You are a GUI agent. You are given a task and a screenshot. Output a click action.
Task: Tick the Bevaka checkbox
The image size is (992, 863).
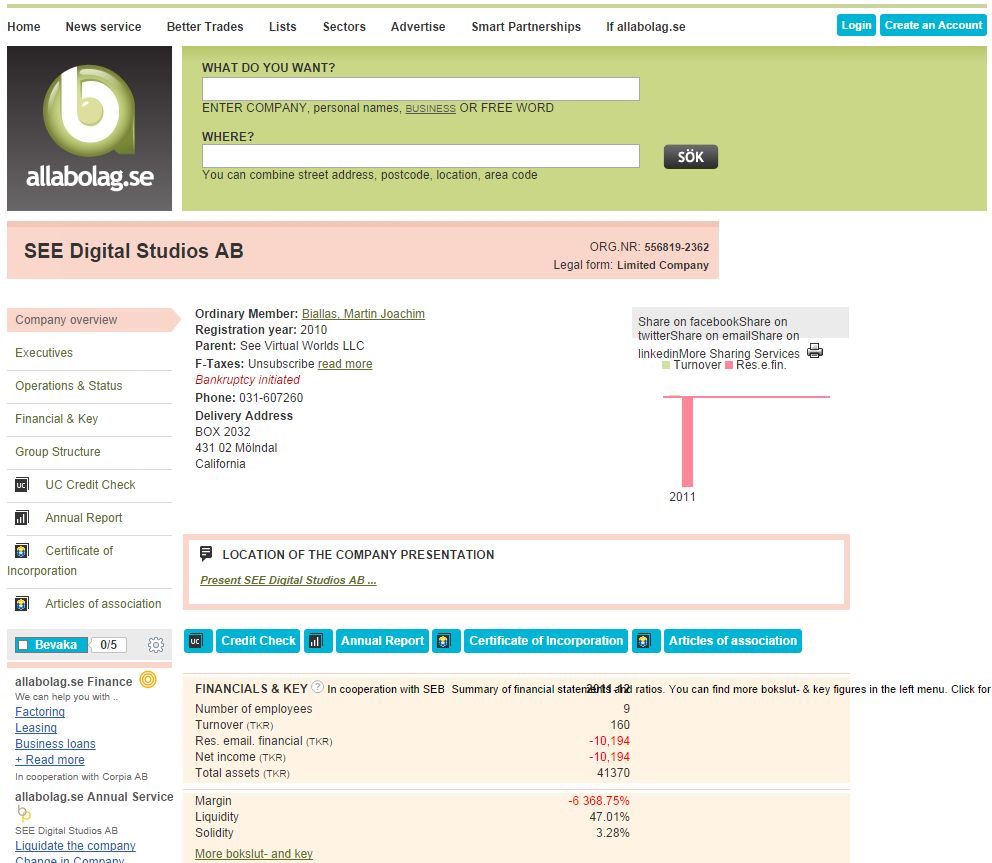click(x=23, y=645)
